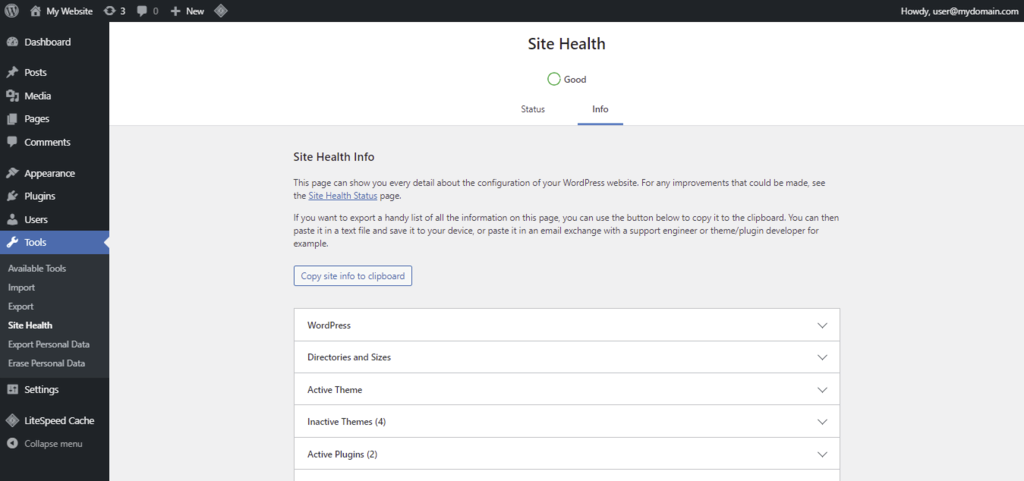Click Copy site info to clipboard button
This screenshot has width=1024, height=481.
tap(352, 275)
